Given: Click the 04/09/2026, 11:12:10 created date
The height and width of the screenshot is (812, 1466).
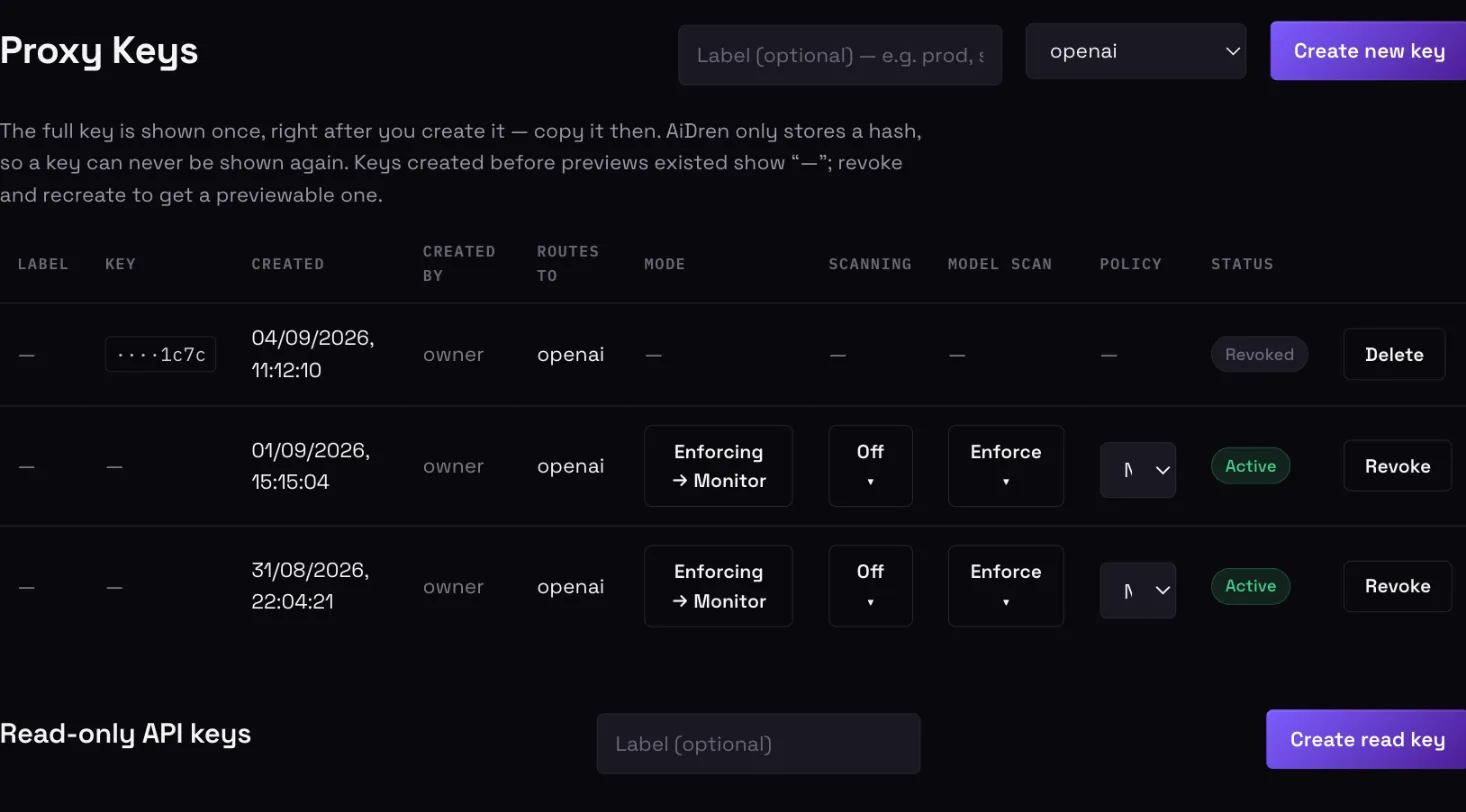Looking at the screenshot, I should (x=313, y=354).
